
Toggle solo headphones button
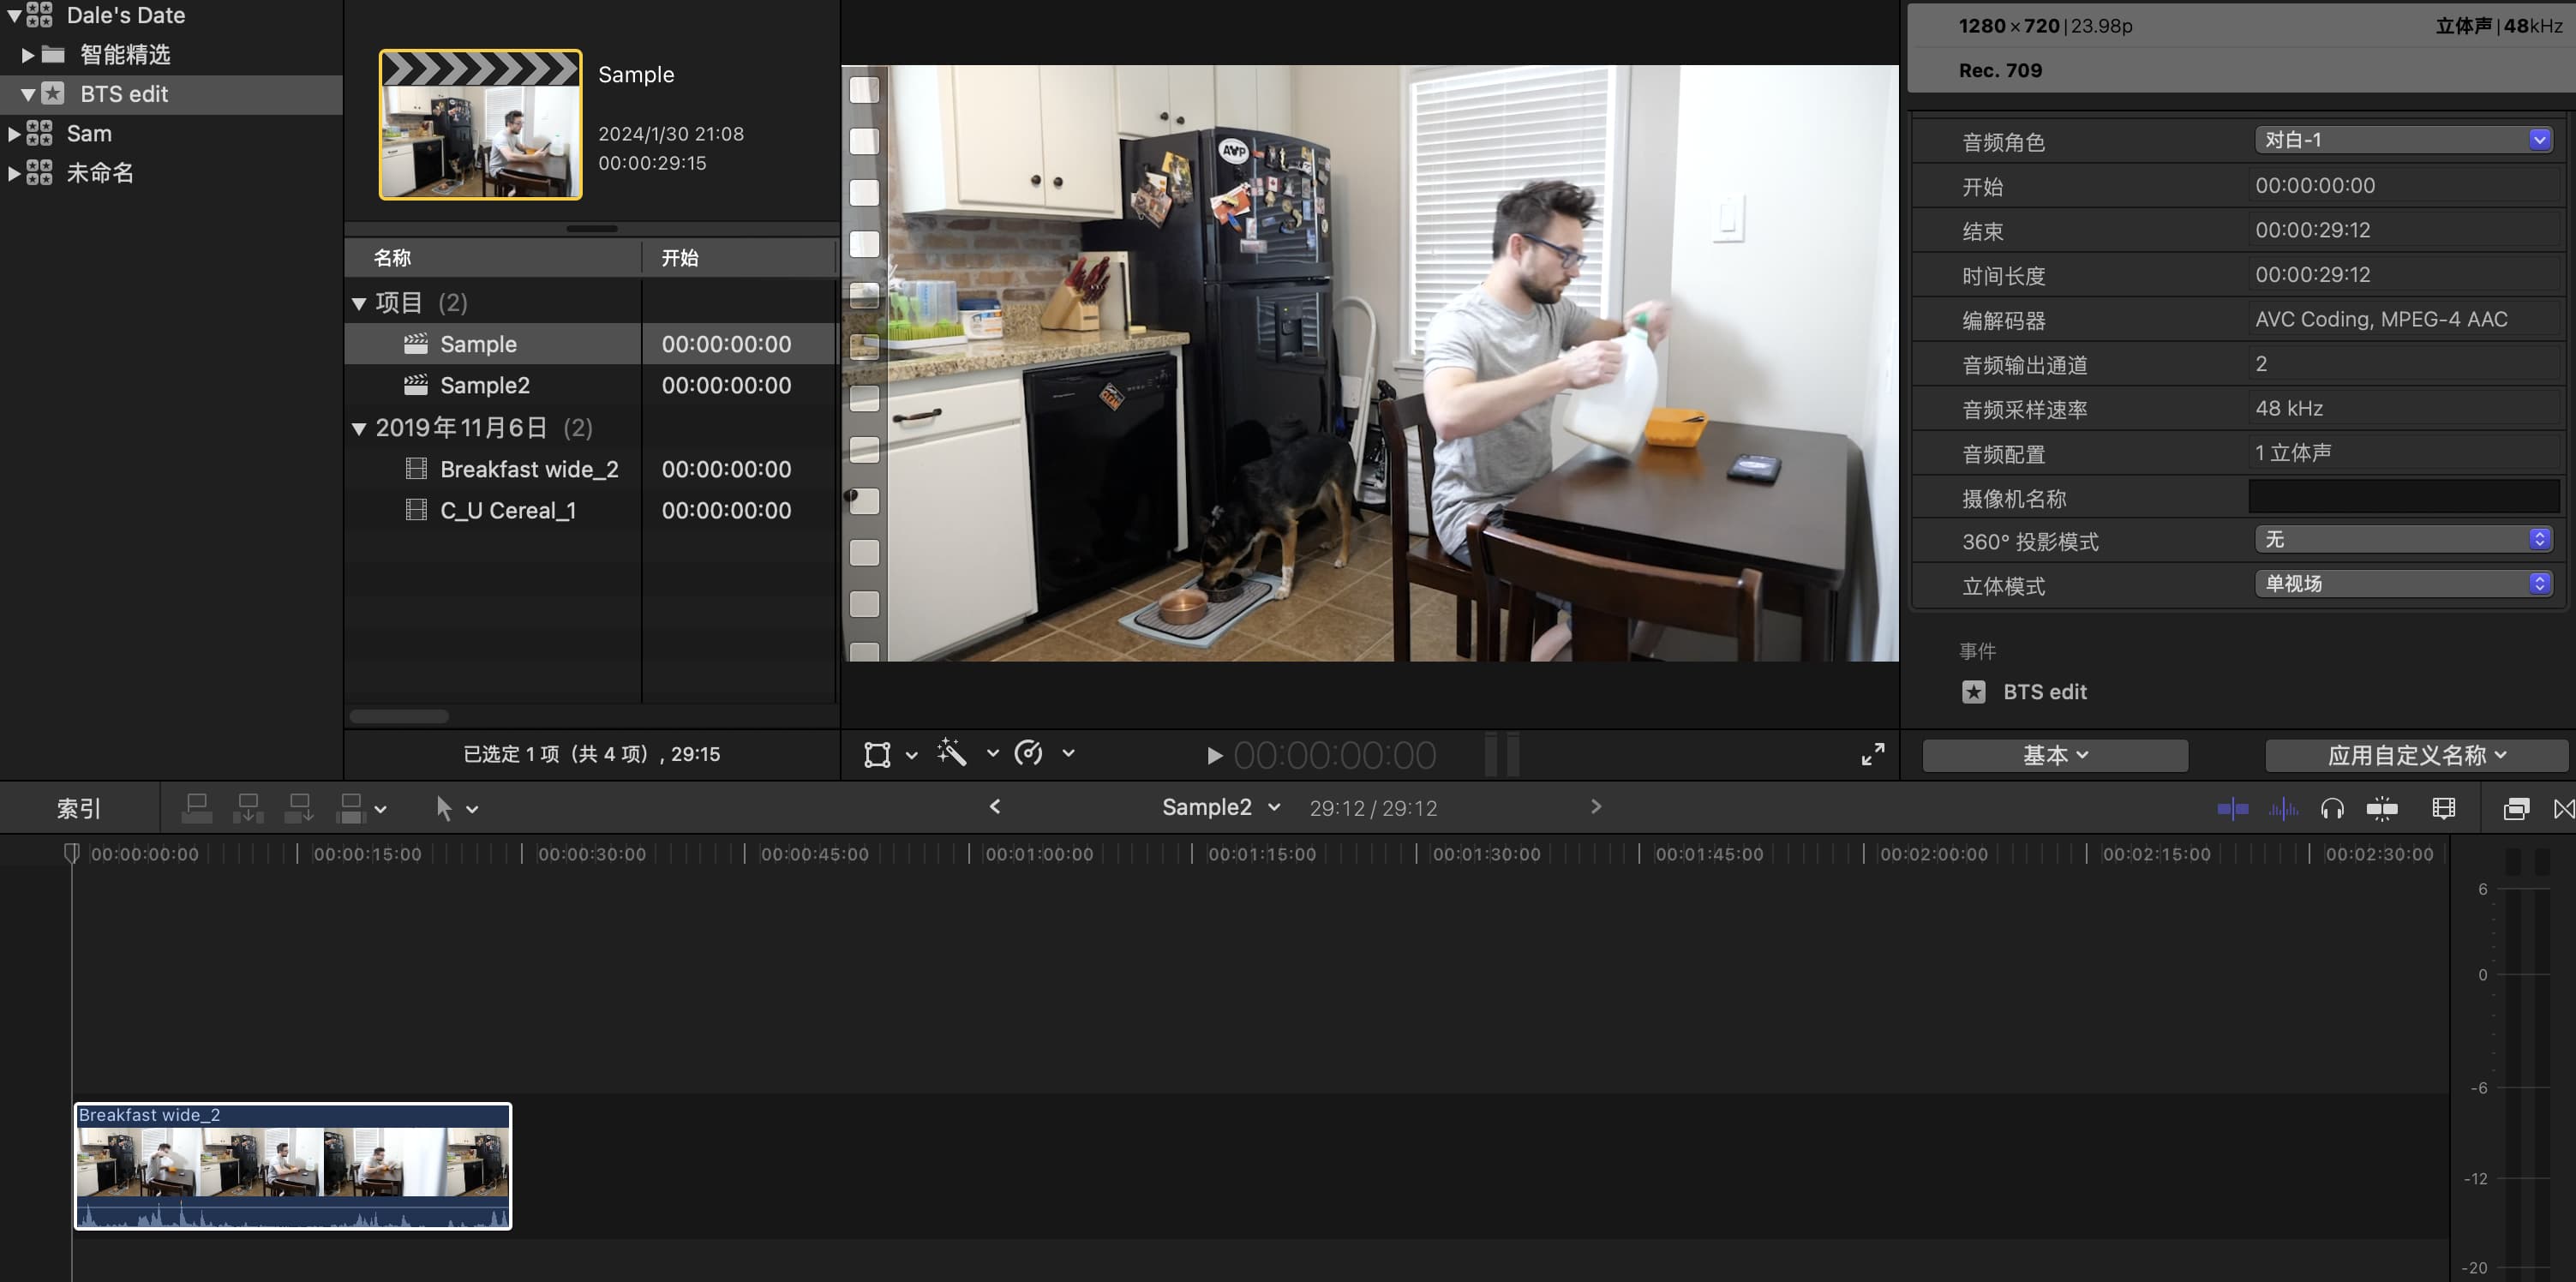tap(2332, 808)
